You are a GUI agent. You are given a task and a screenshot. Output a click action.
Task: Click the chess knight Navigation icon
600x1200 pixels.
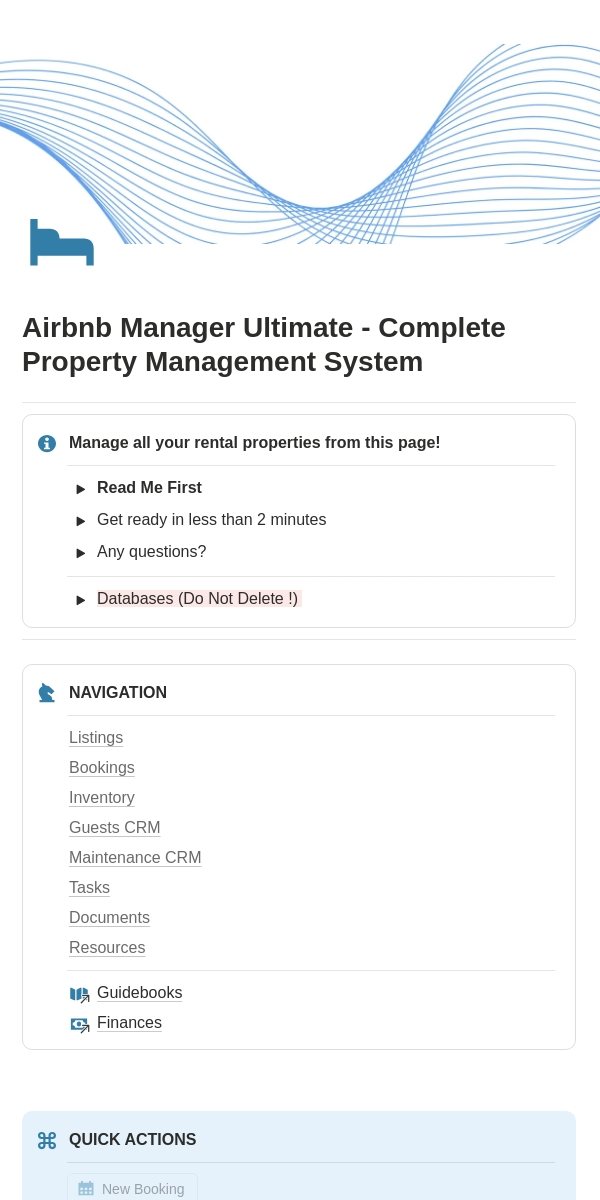click(x=47, y=693)
